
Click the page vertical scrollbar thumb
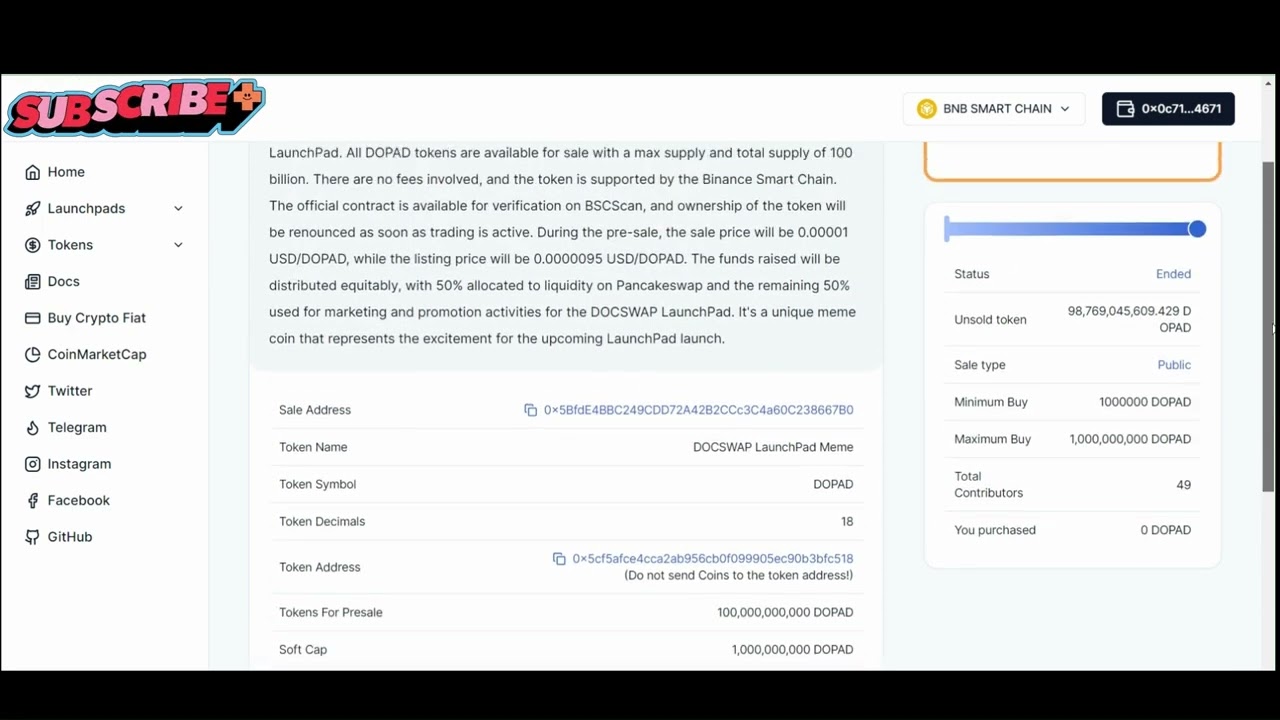1268,326
